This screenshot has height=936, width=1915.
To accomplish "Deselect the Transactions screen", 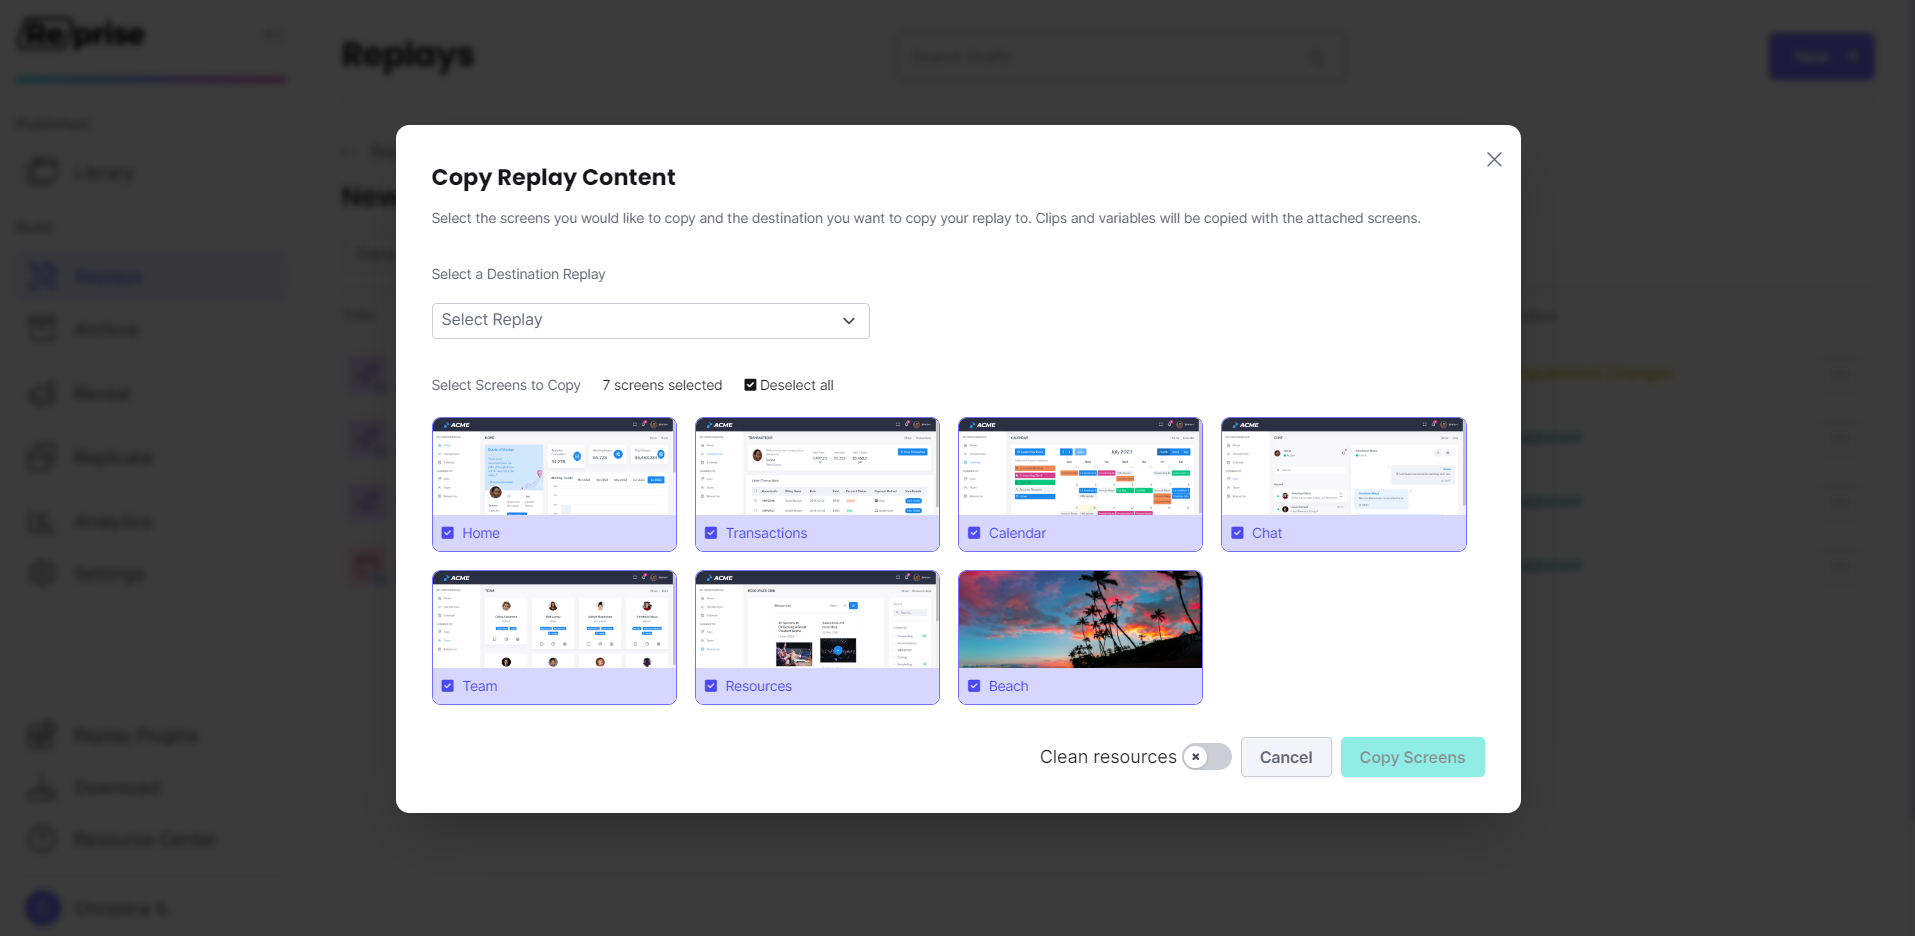I will tap(711, 532).
